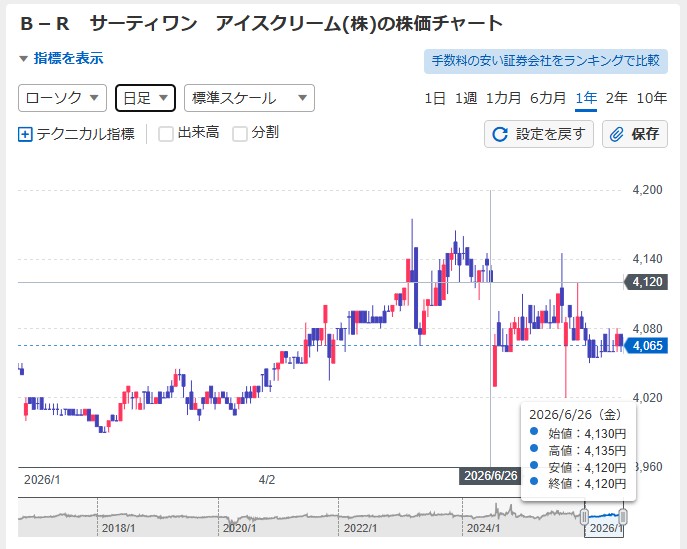Click the chart title heading
The height and width of the screenshot is (549, 687).
coord(261,24)
